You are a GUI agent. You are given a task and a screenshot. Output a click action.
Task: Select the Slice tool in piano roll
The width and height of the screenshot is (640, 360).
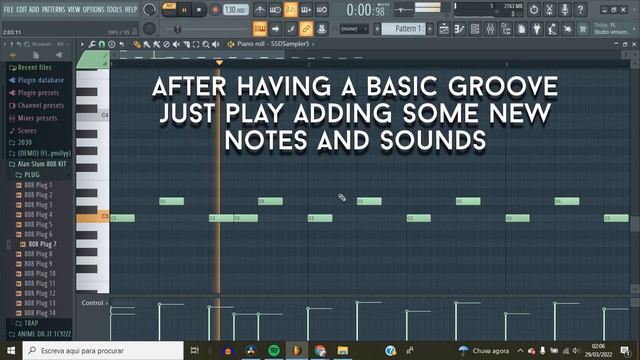(x=186, y=44)
